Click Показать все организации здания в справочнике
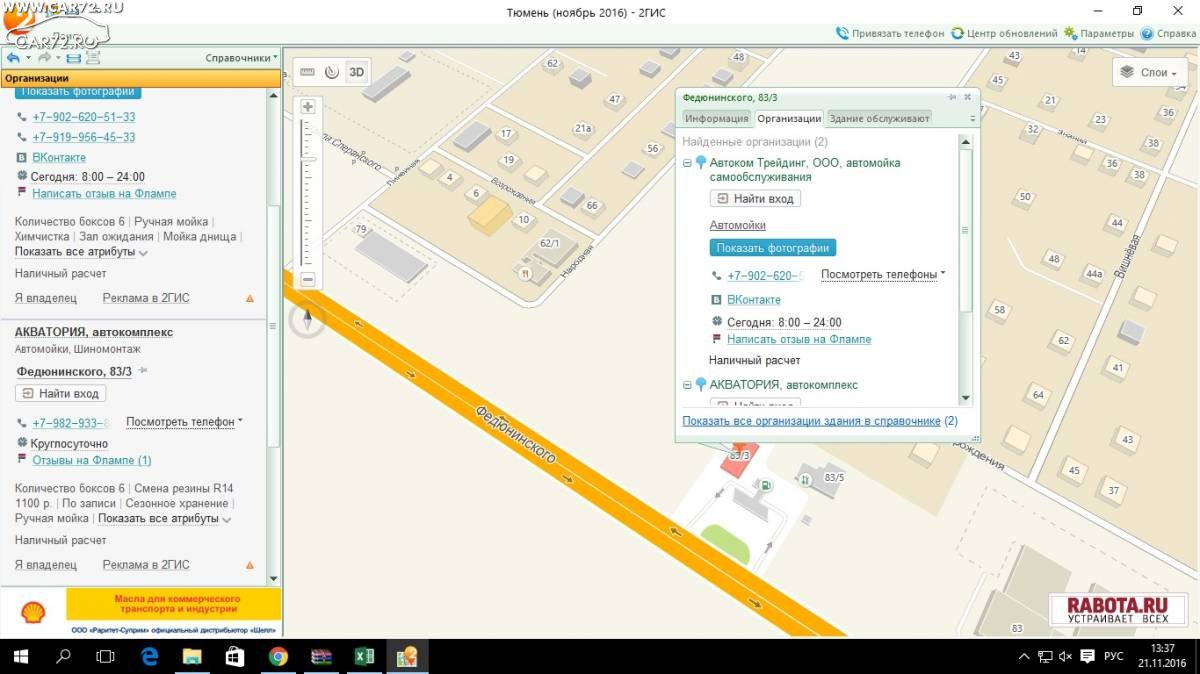This screenshot has width=1200, height=674. pos(811,421)
